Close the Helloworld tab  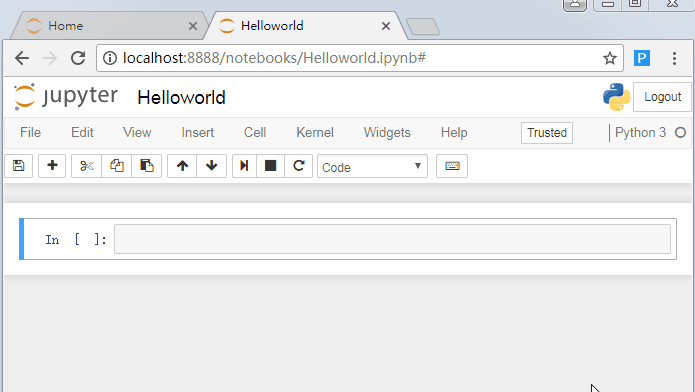(386, 26)
